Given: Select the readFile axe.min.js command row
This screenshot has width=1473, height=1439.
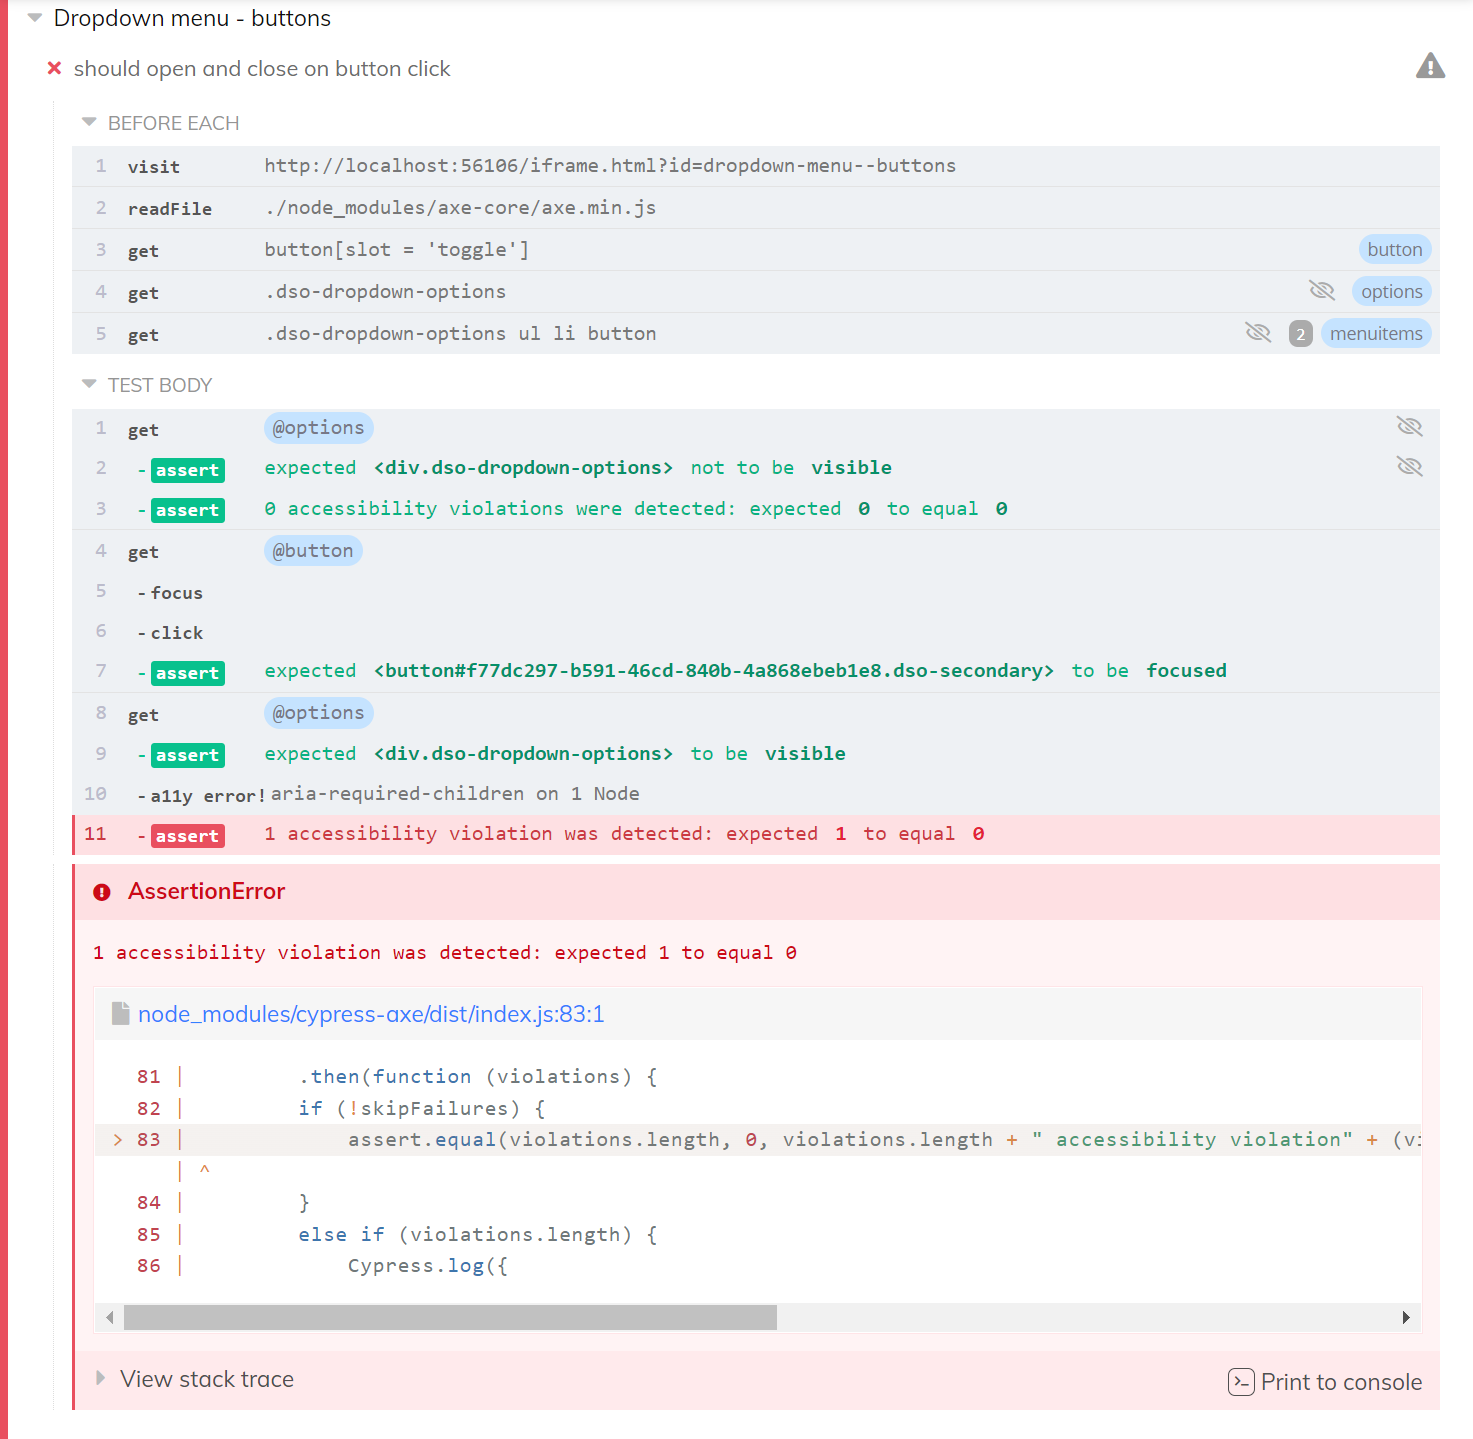Looking at the screenshot, I should click(x=756, y=208).
